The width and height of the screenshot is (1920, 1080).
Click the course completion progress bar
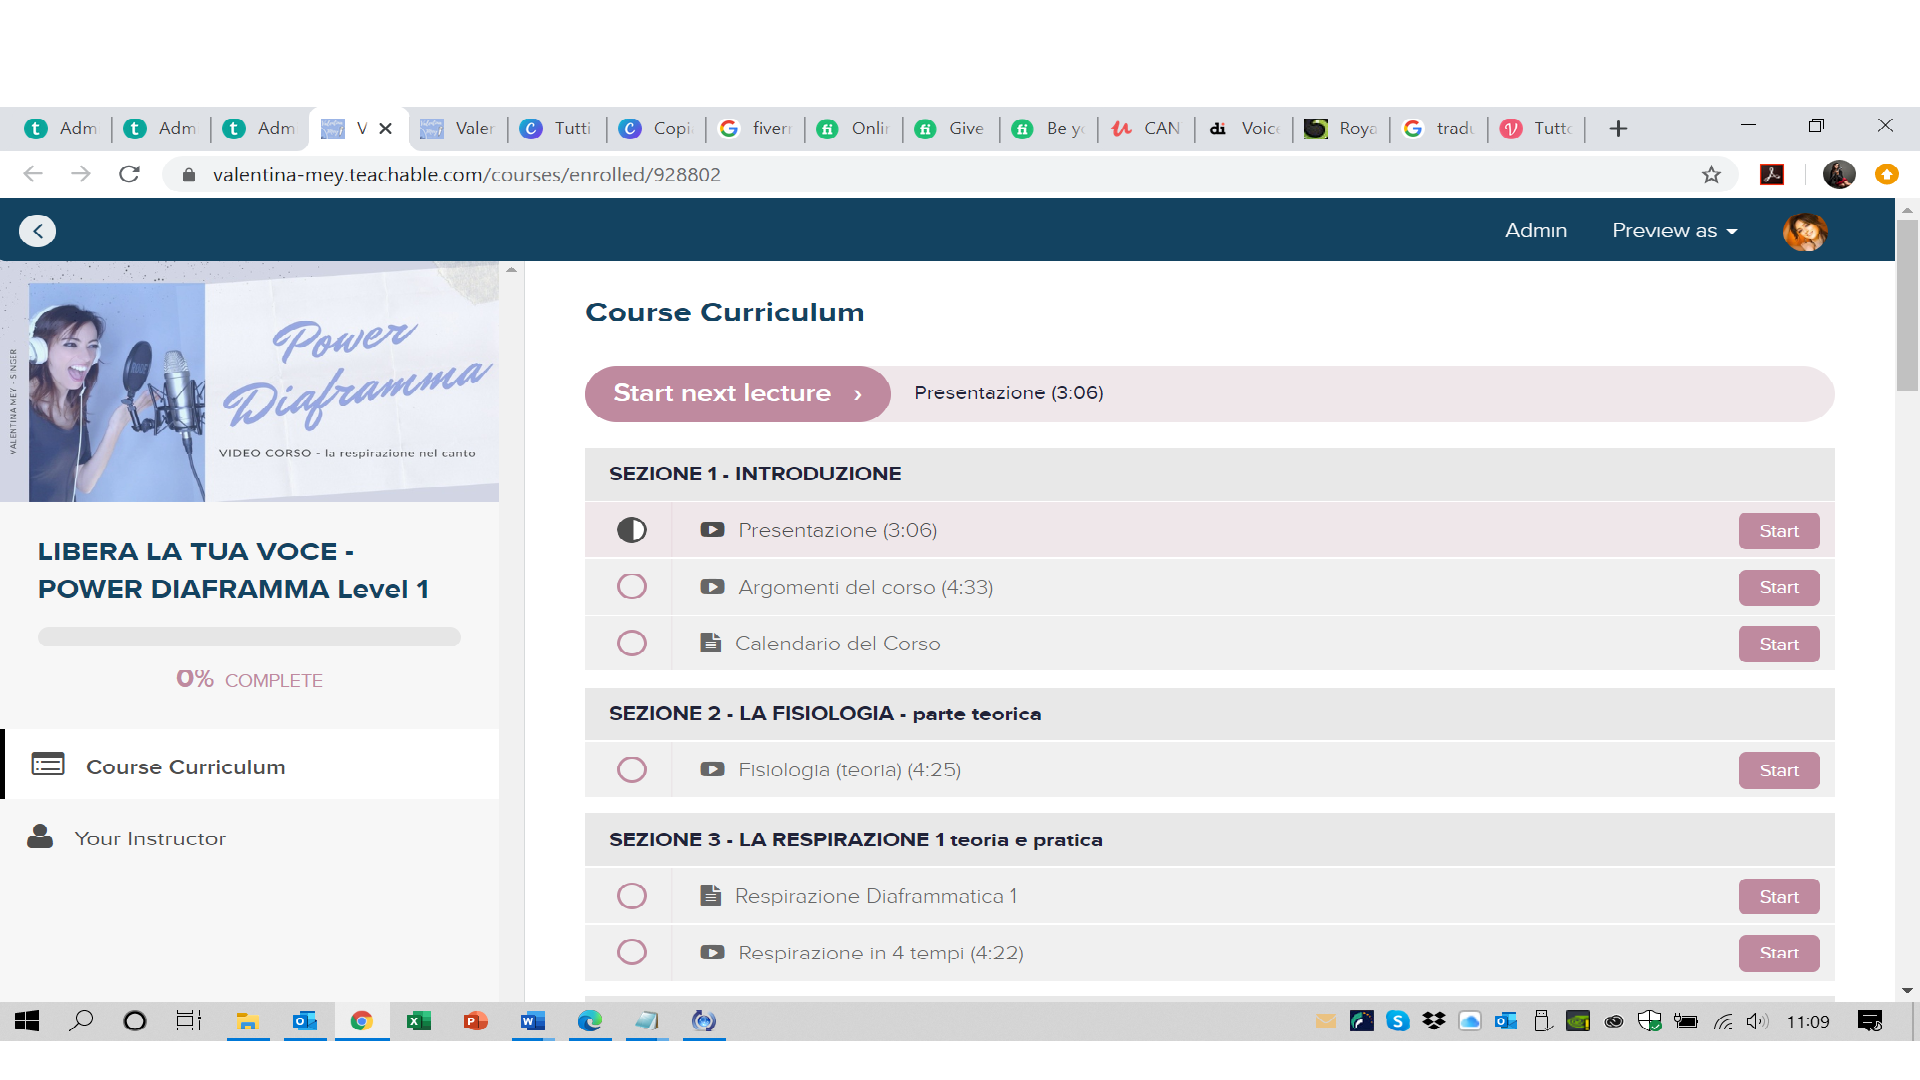point(249,637)
